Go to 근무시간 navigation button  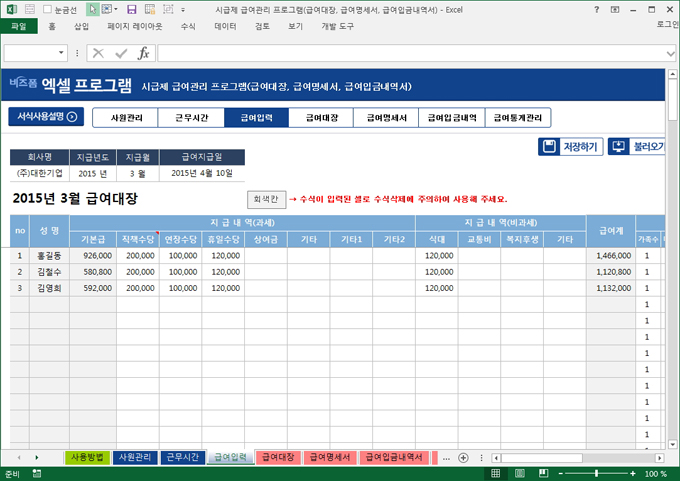[x=191, y=118]
